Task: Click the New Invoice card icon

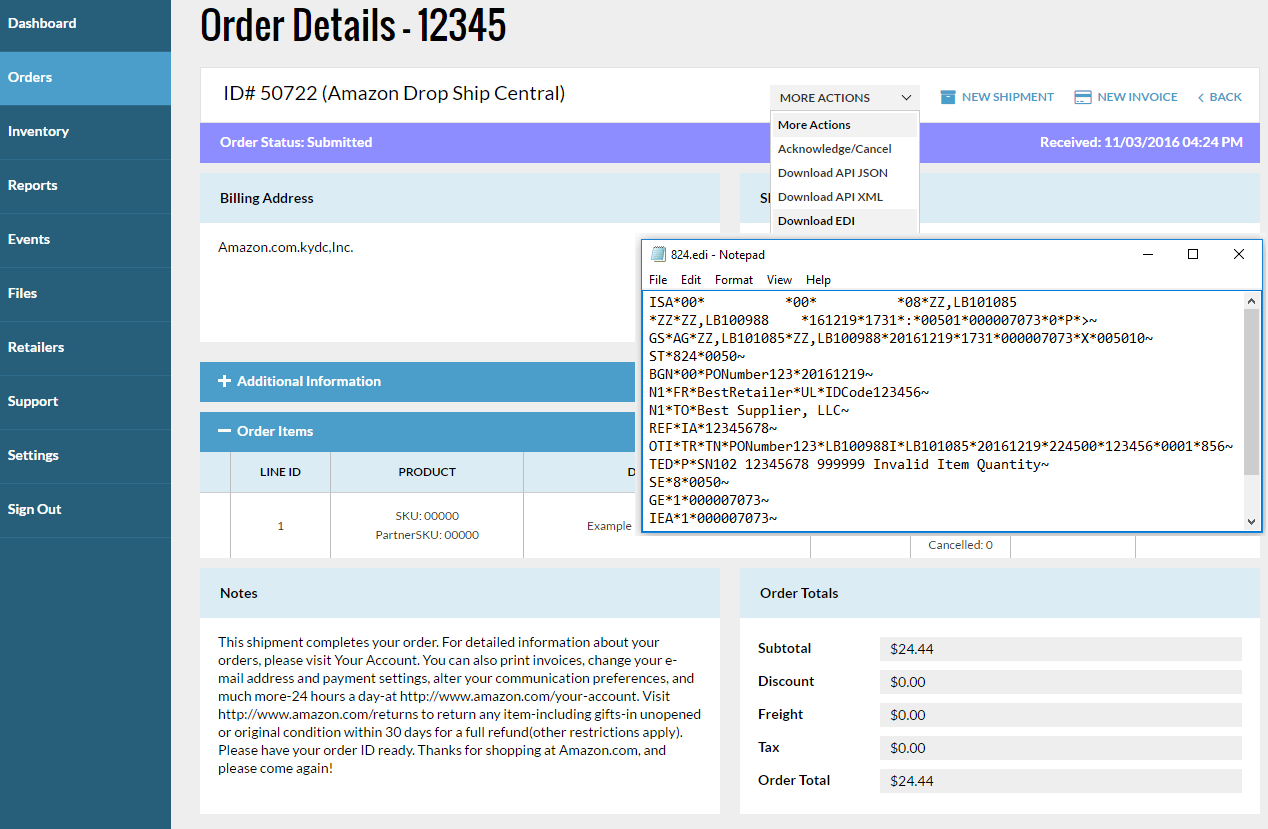Action: tap(1082, 97)
